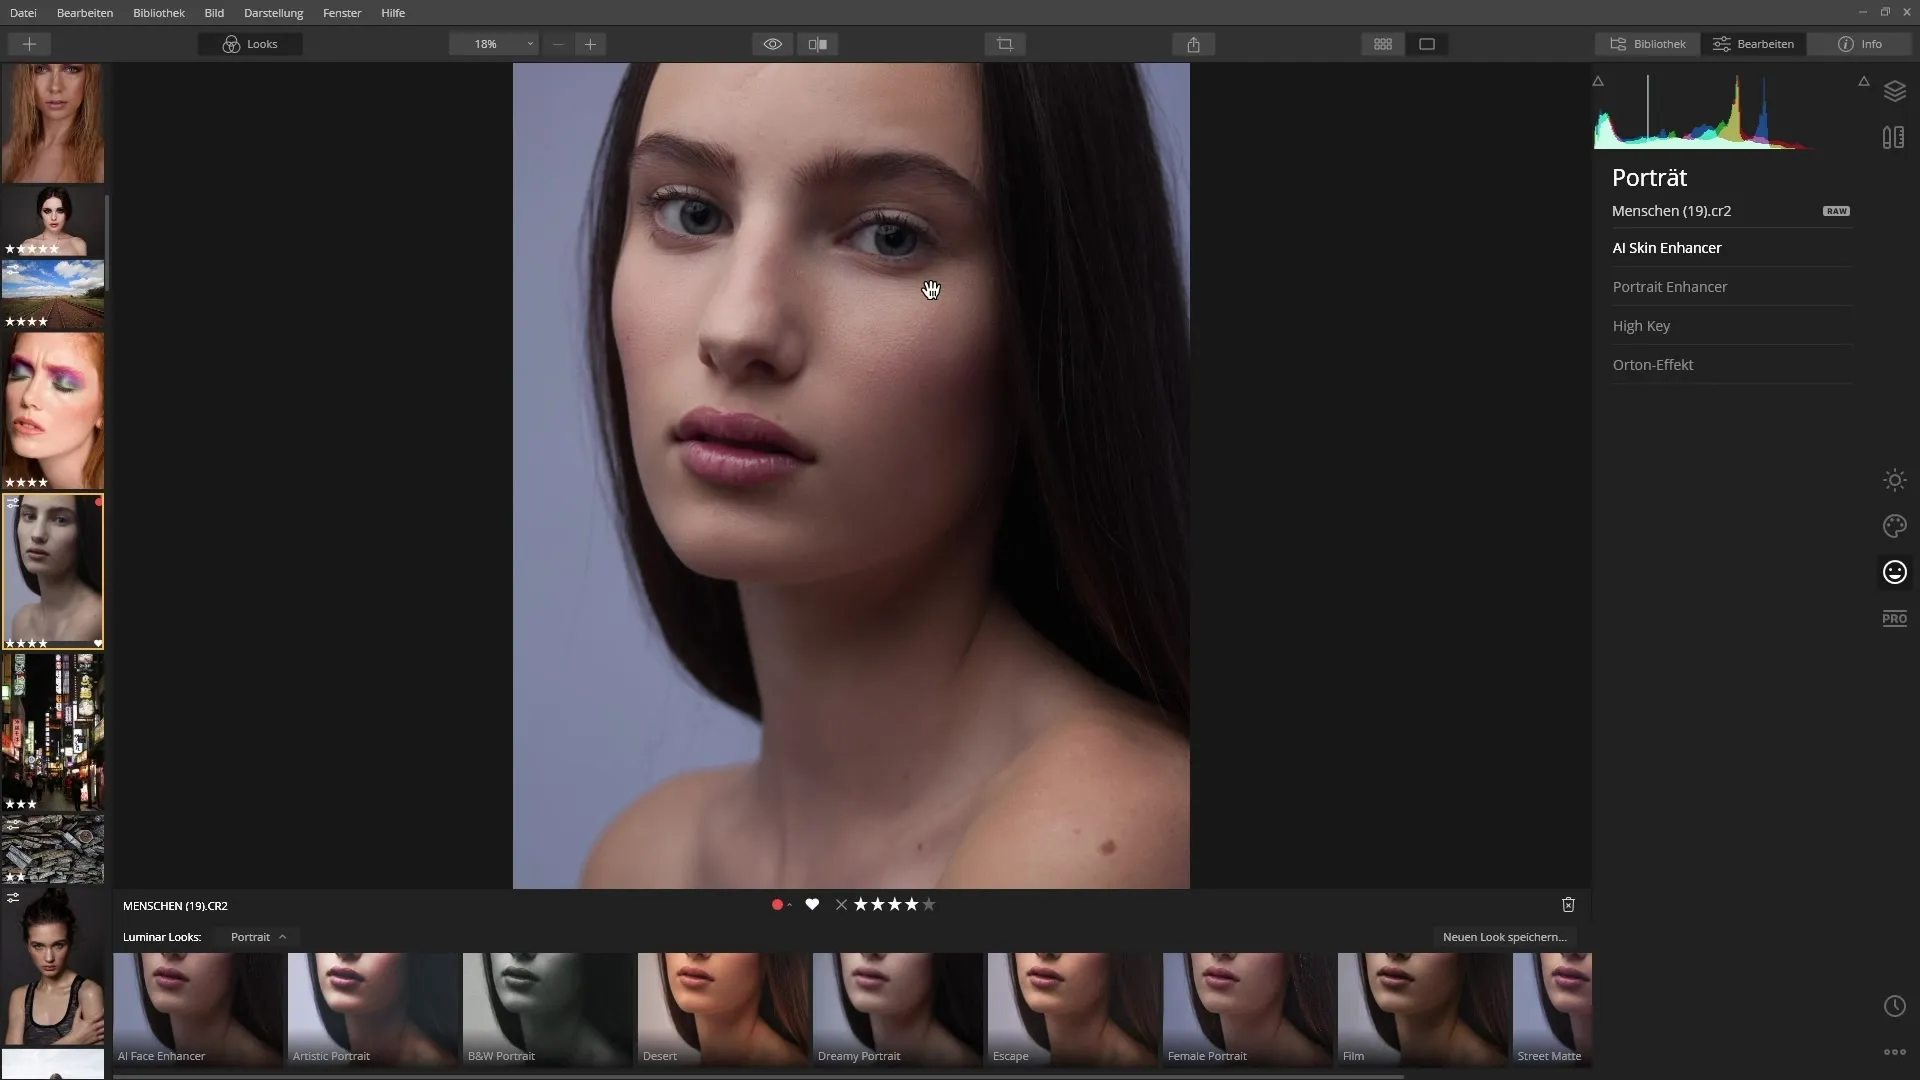This screenshot has height=1080, width=1920.
Task: Switch to gallery grid view
Action: 1383,44
